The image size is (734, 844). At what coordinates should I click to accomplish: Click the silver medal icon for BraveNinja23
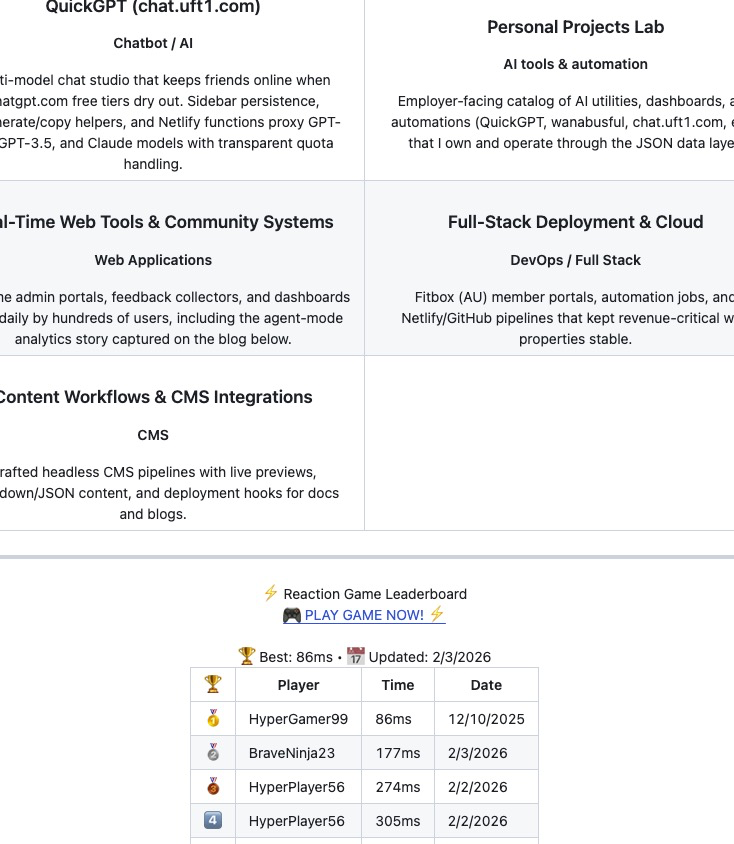tap(213, 753)
